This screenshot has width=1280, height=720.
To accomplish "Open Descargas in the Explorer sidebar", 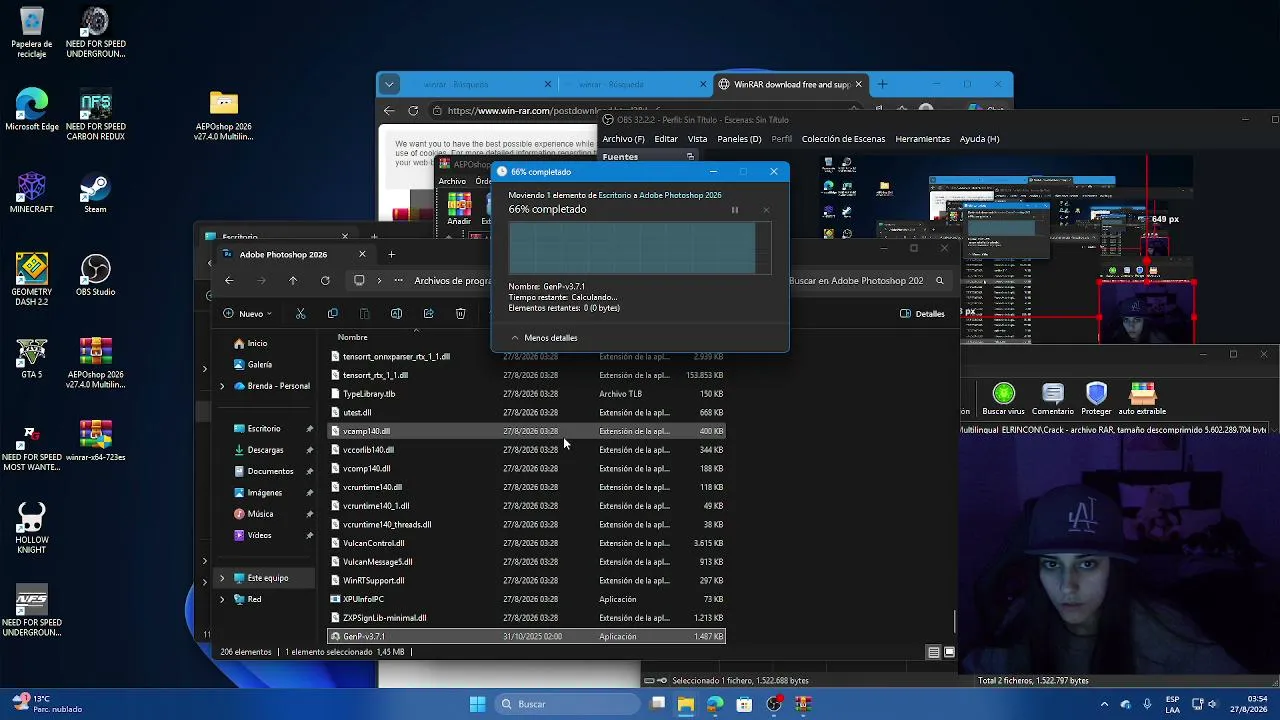I will coord(265,450).
